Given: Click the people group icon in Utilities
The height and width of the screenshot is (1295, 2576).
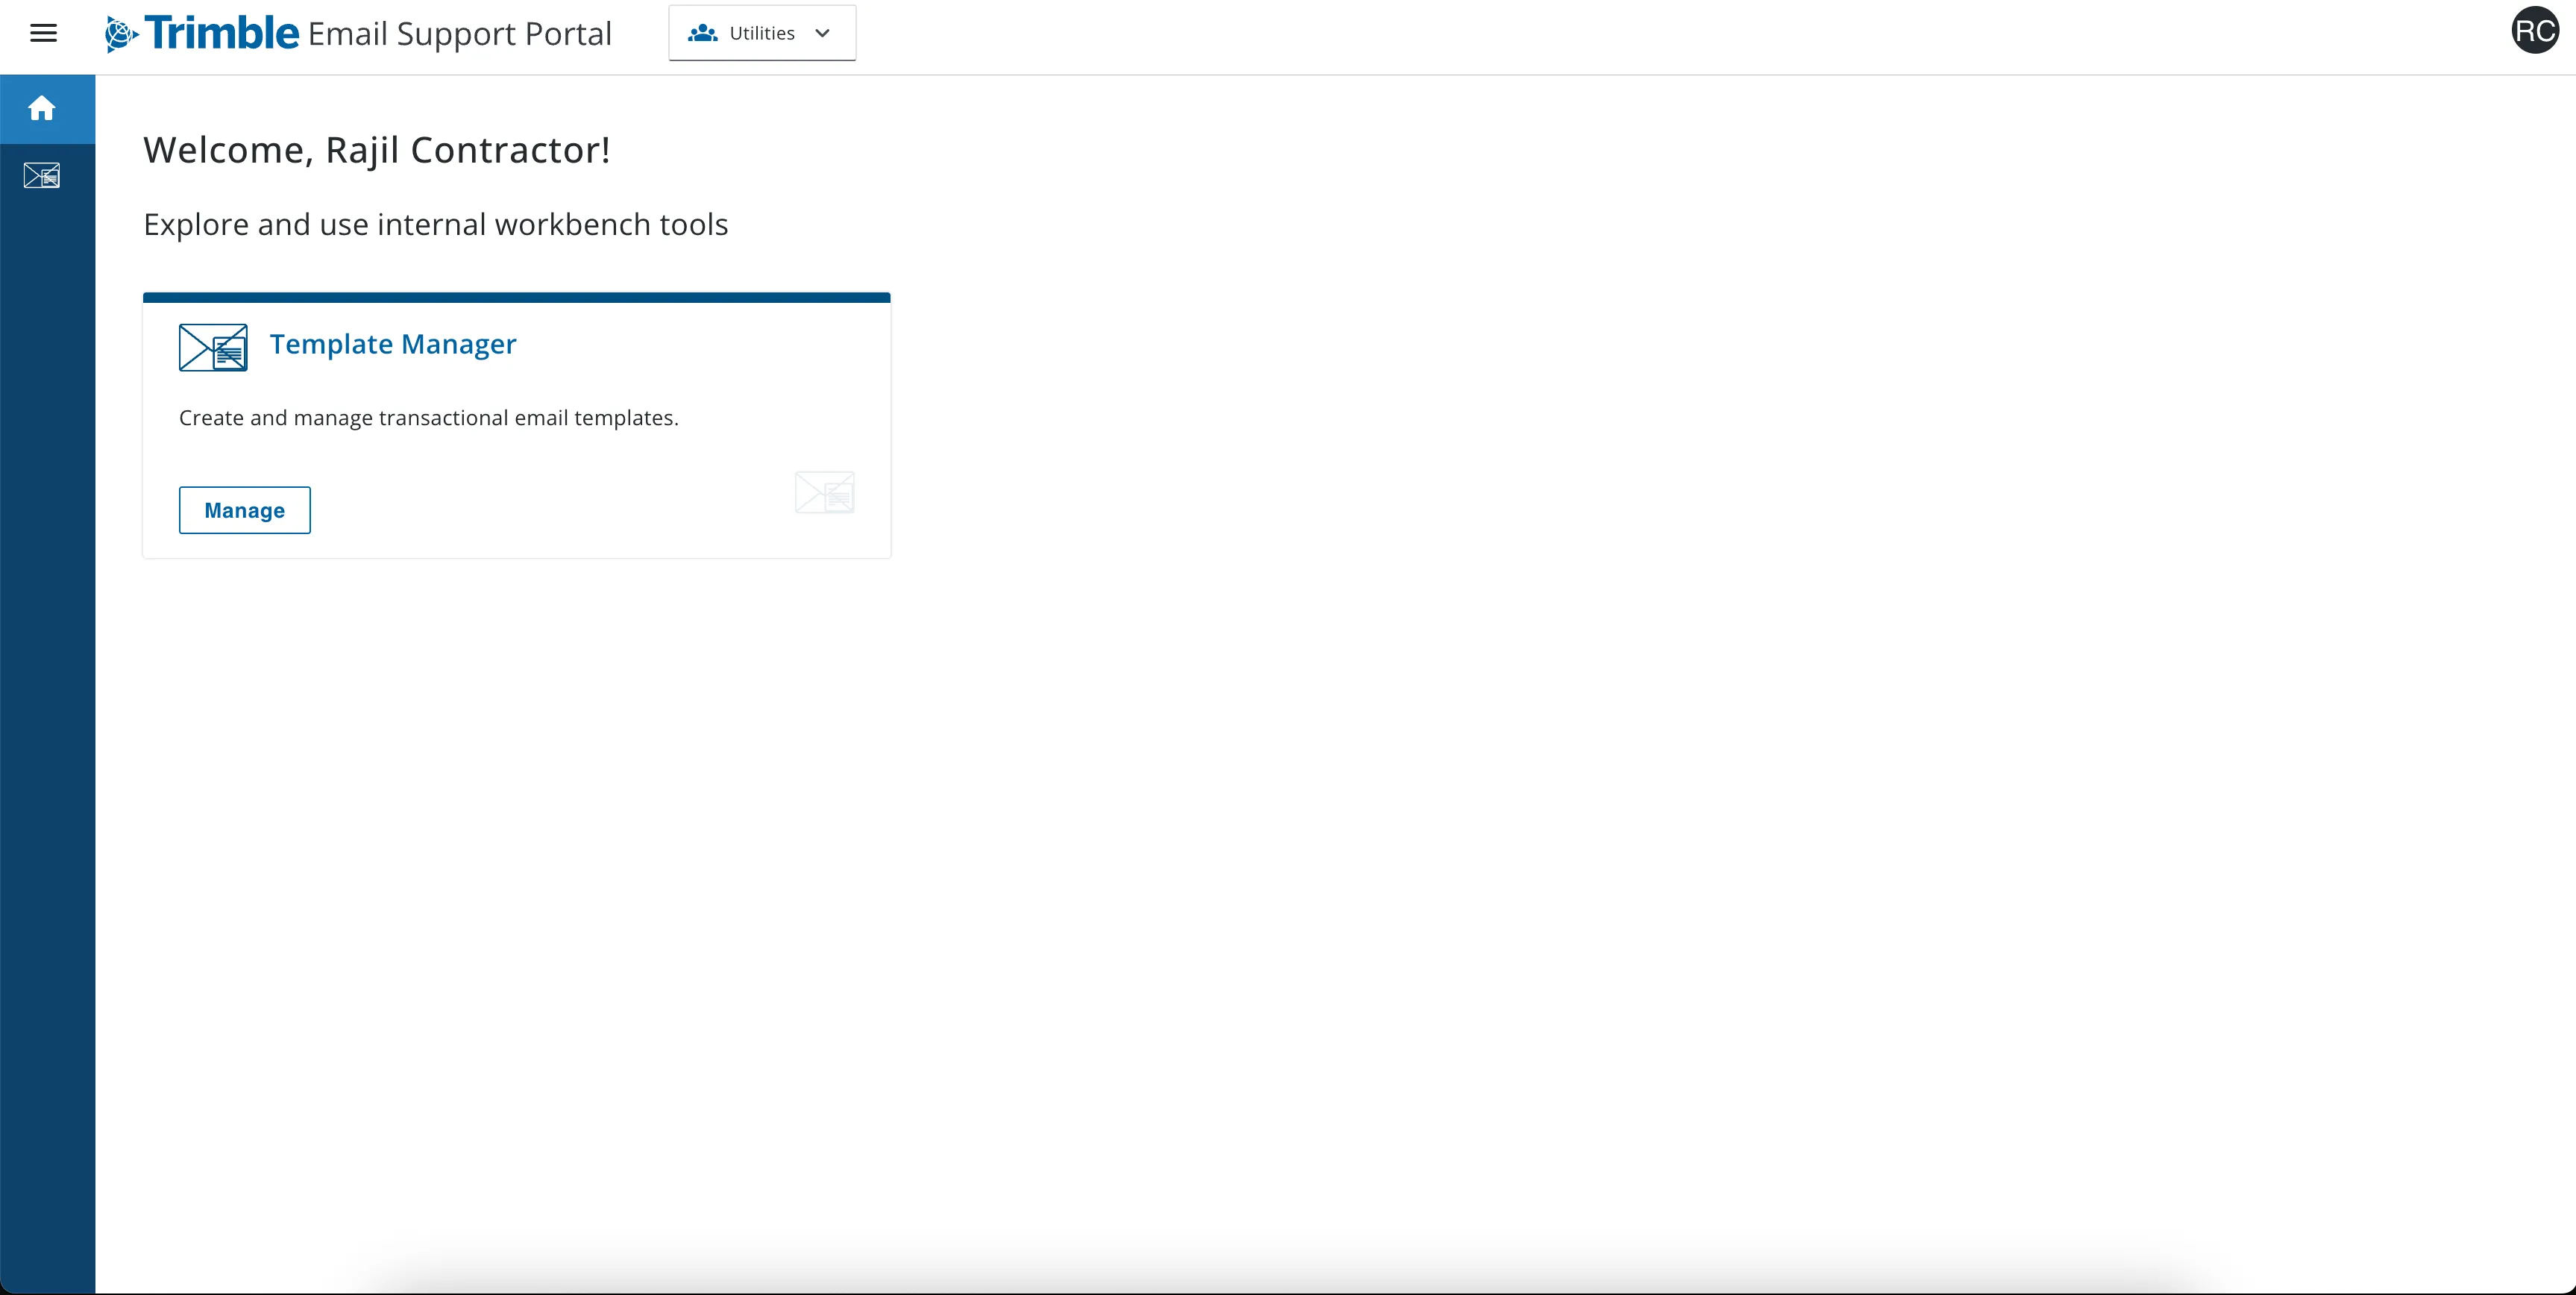Looking at the screenshot, I should (703, 33).
